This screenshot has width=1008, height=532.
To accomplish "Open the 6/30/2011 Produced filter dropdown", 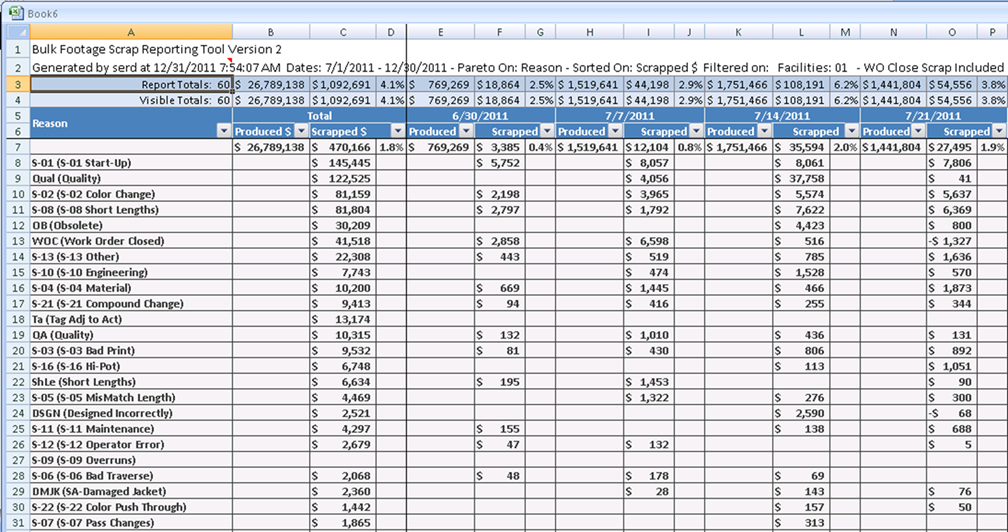I will tap(466, 131).
